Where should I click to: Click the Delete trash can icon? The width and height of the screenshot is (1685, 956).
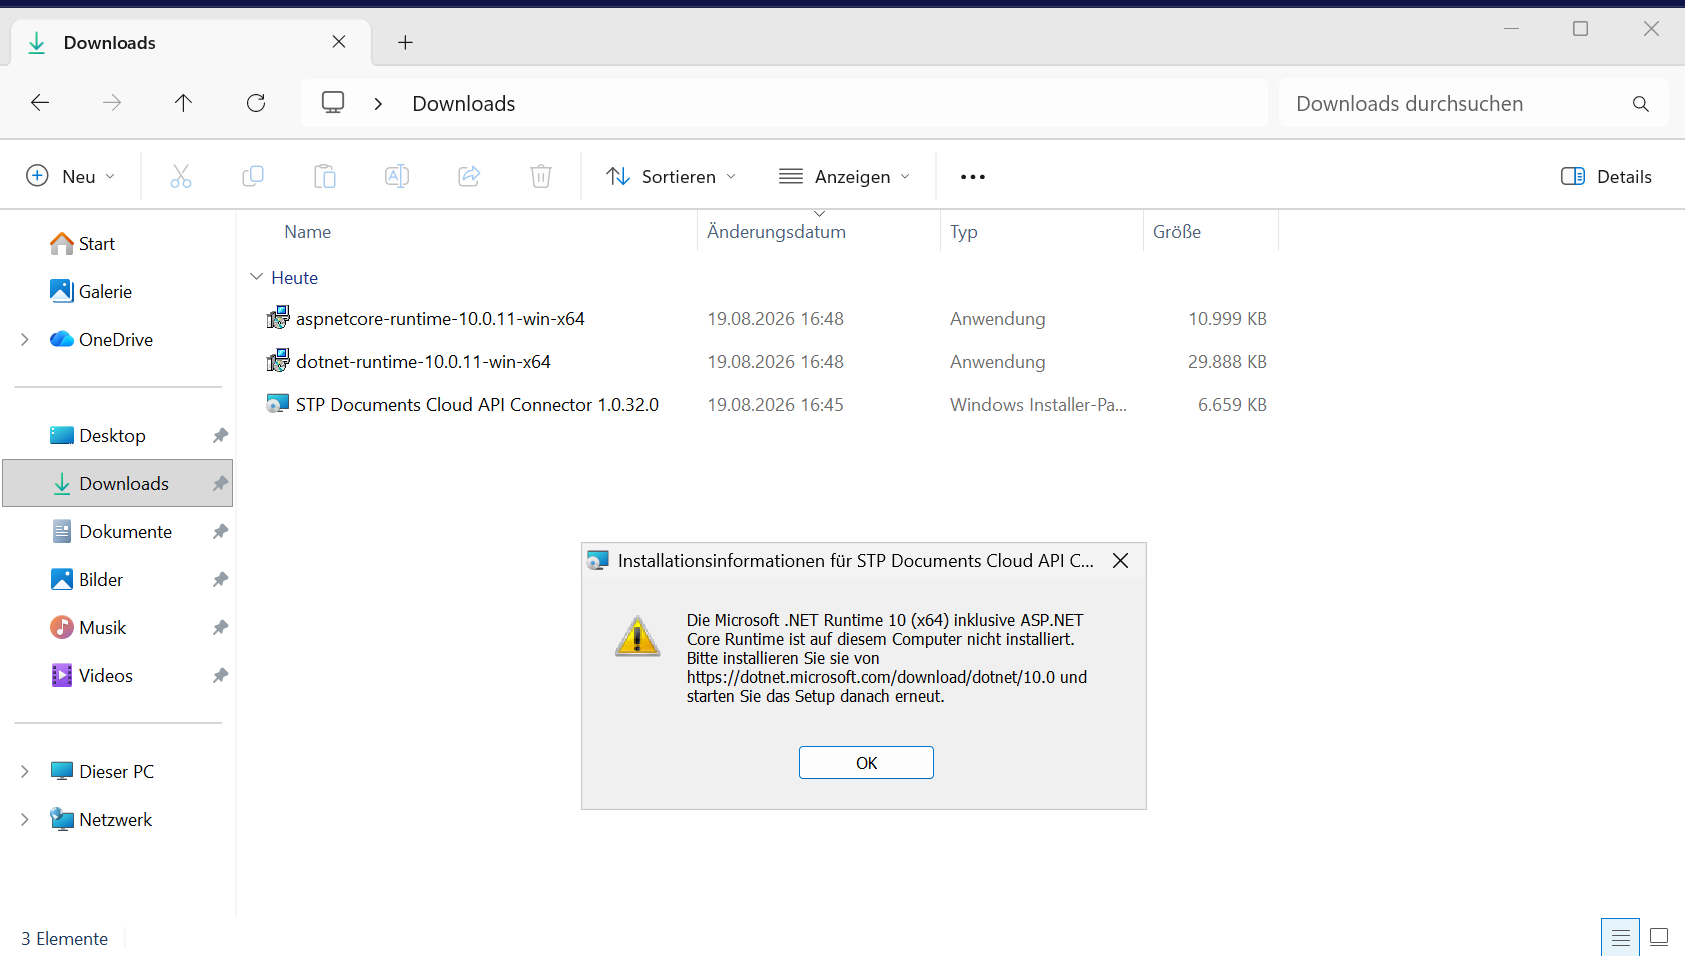[541, 177]
